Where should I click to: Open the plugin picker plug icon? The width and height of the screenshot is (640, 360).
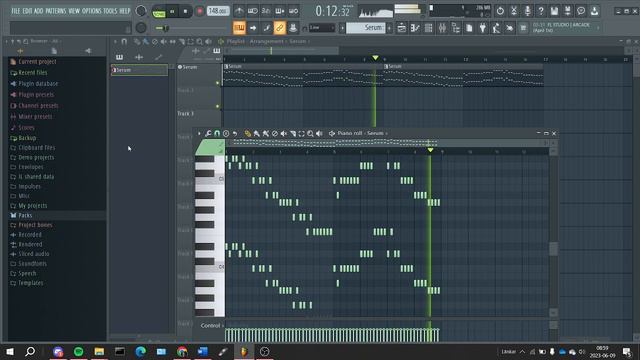pos(483,28)
